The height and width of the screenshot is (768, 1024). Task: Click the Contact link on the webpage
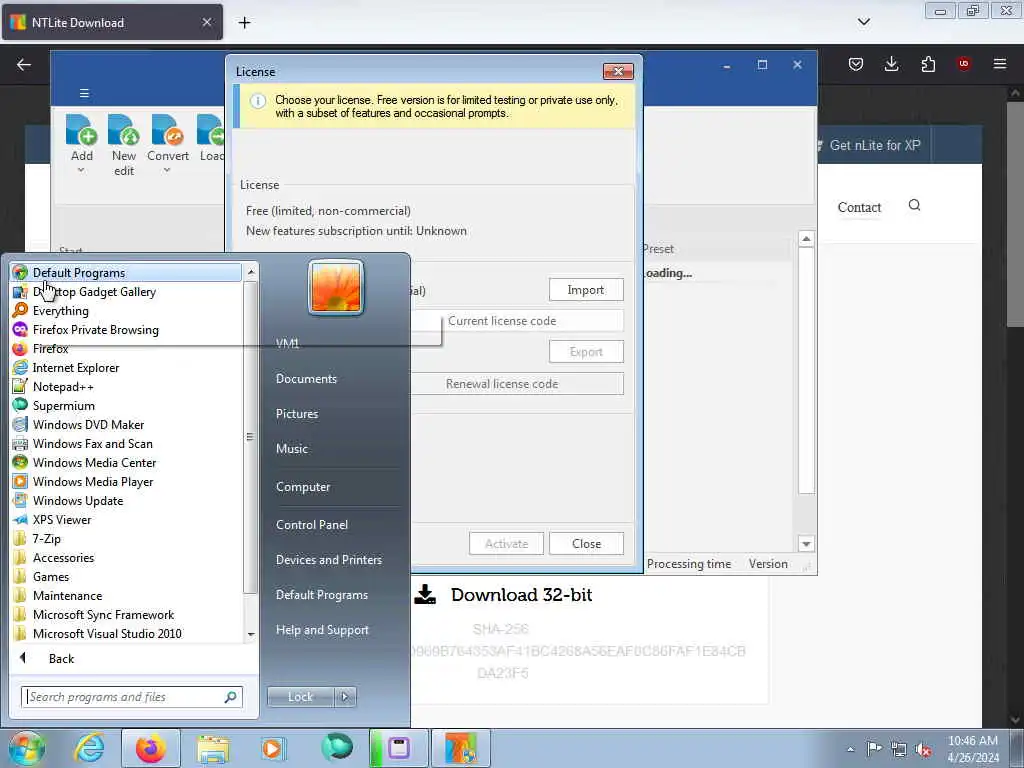[859, 208]
